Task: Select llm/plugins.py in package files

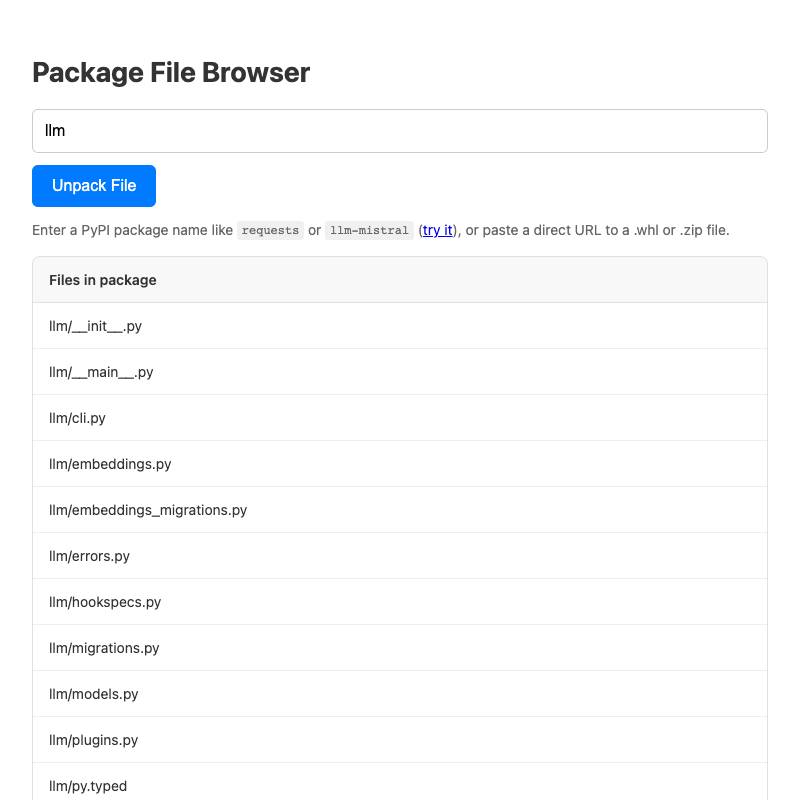Action: (93, 740)
